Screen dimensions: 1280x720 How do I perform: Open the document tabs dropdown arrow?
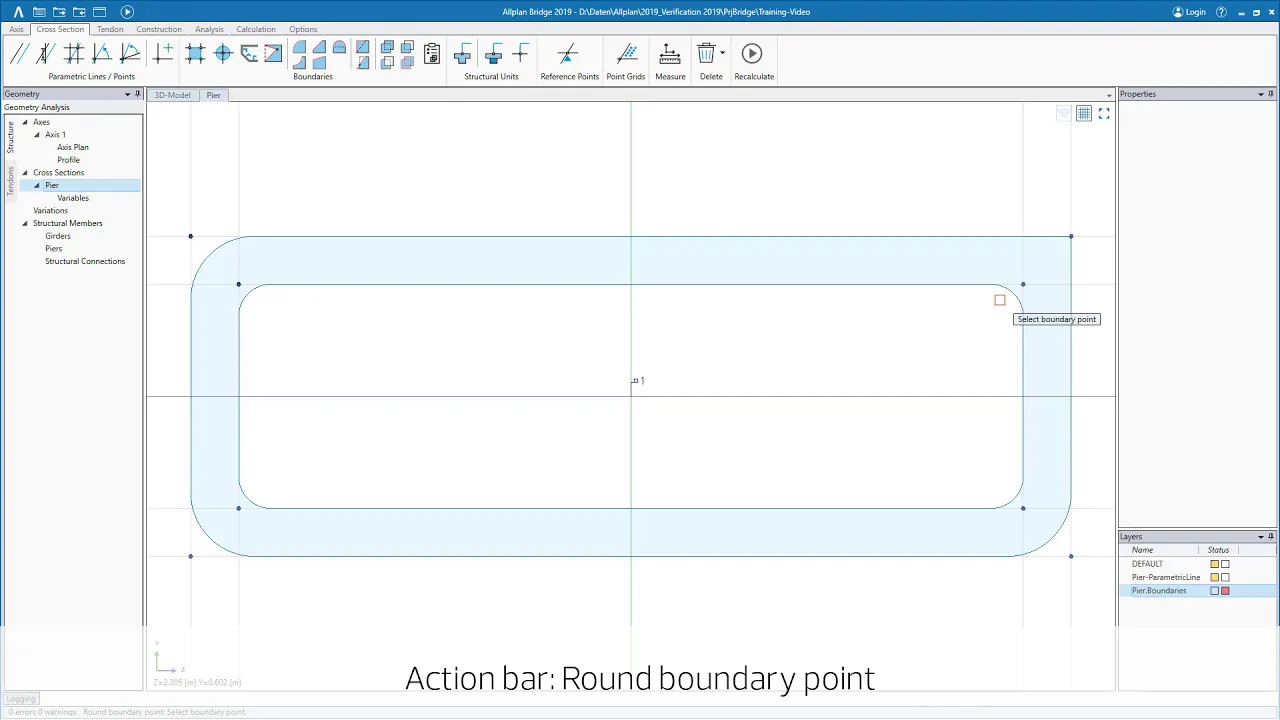[1109, 95]
